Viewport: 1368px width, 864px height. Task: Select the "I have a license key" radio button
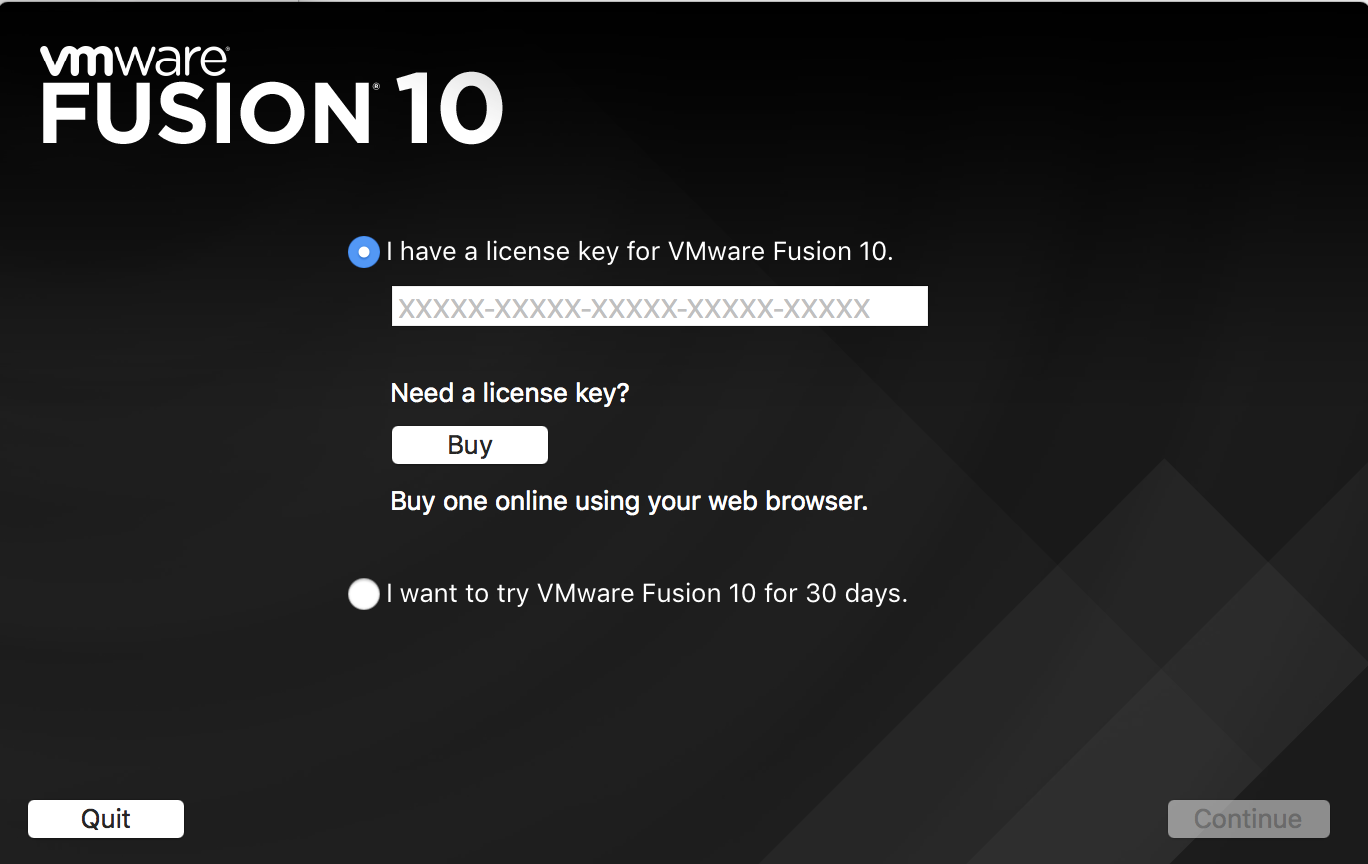(x=363, y=252)
